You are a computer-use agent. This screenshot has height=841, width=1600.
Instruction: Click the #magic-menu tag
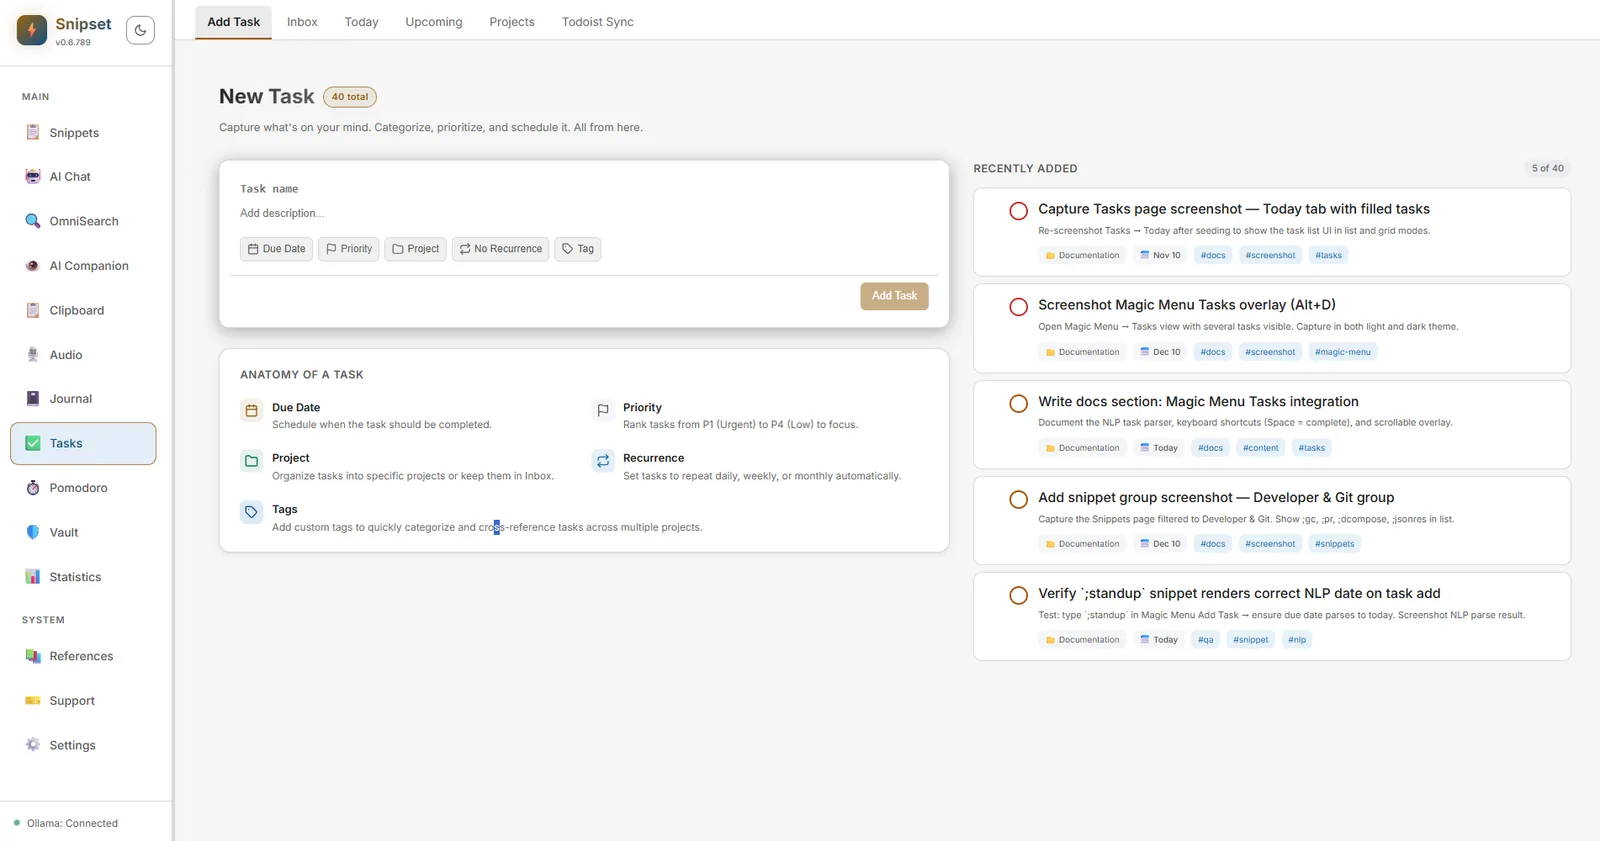[1343, 352]
